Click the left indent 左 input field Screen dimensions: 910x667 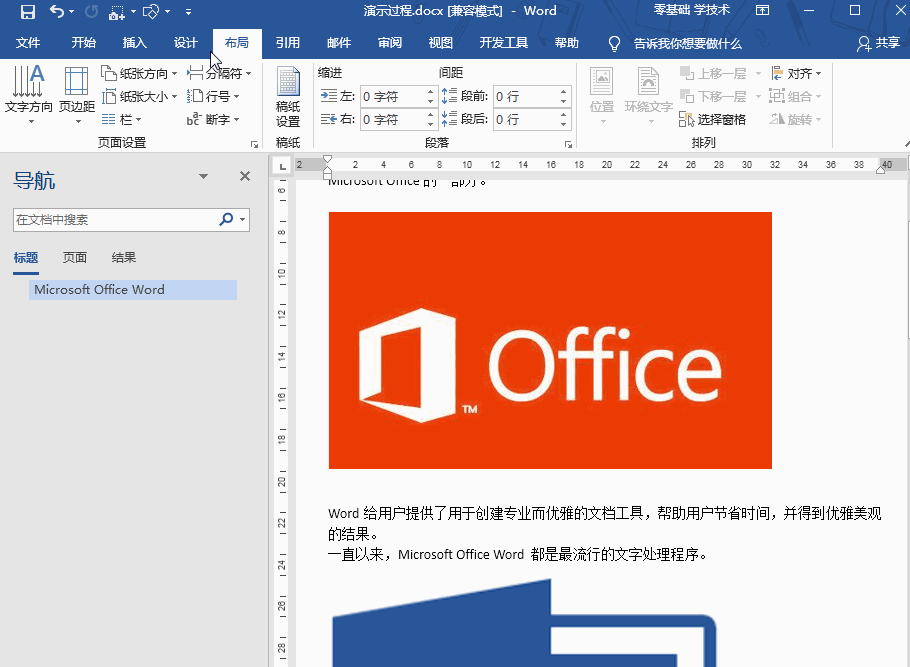point(393,96)
